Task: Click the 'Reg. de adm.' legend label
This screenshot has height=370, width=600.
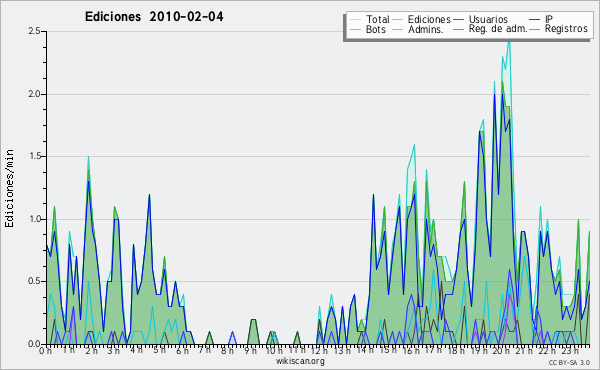Action: pos(498,29)
